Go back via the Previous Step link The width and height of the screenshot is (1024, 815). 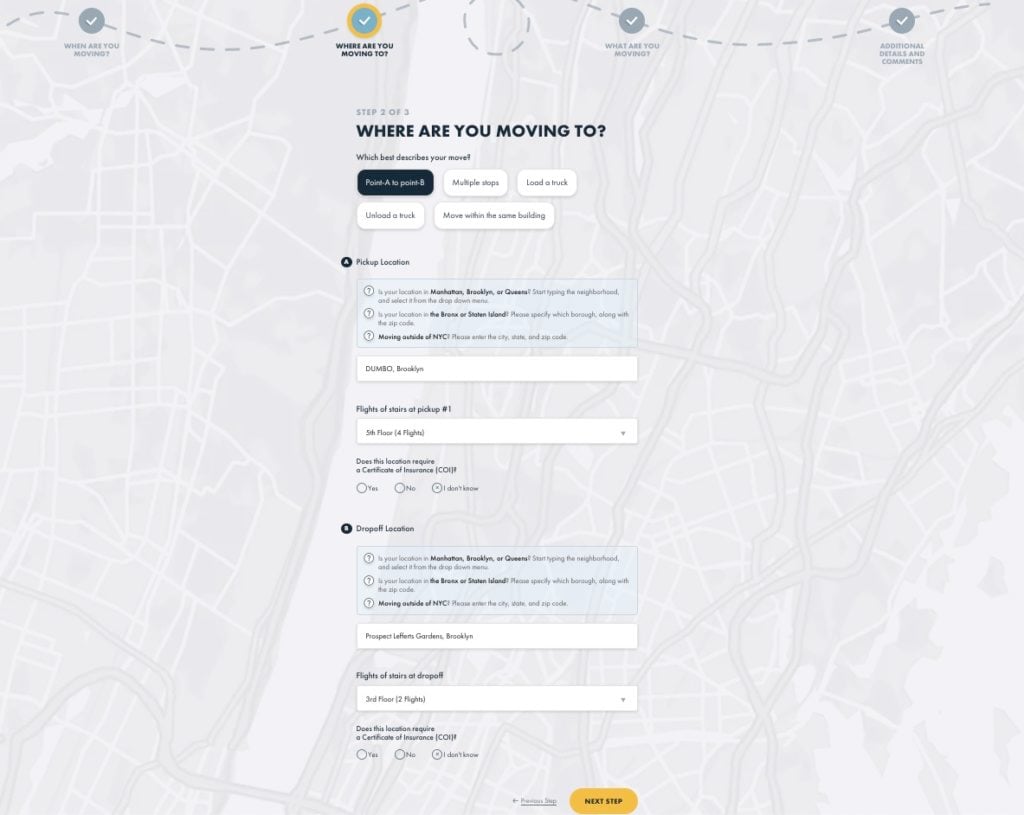(x=534, y=801)
